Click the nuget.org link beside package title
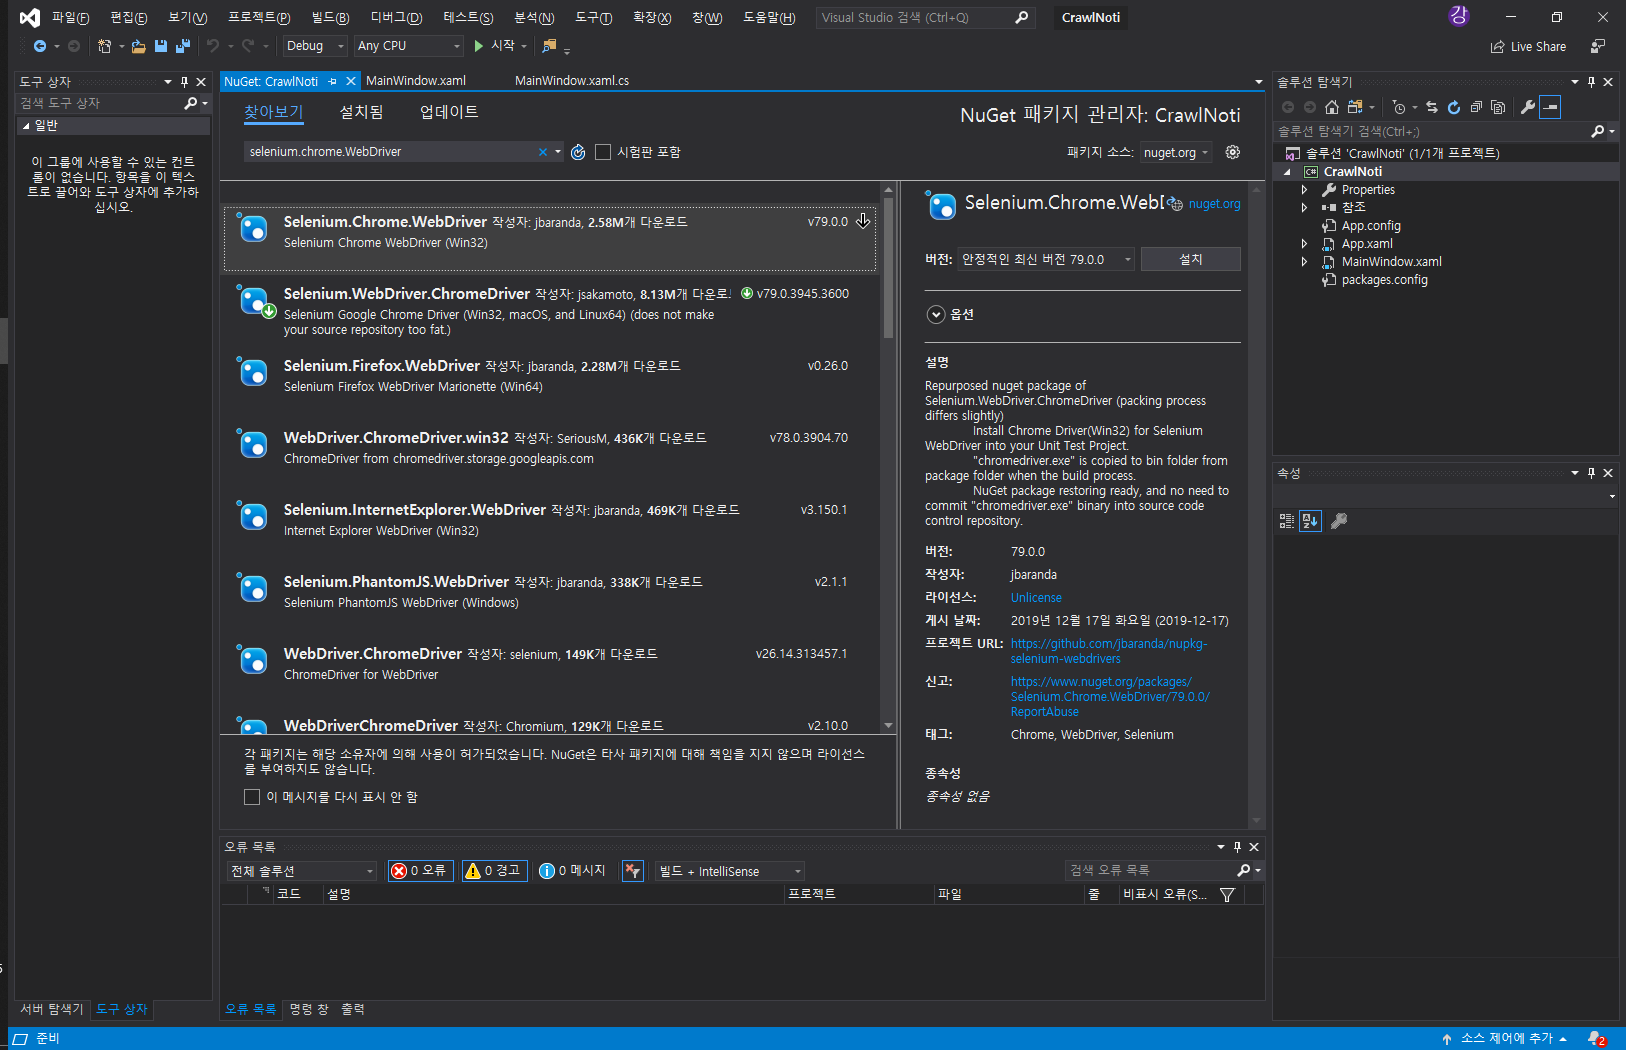 1214,204
